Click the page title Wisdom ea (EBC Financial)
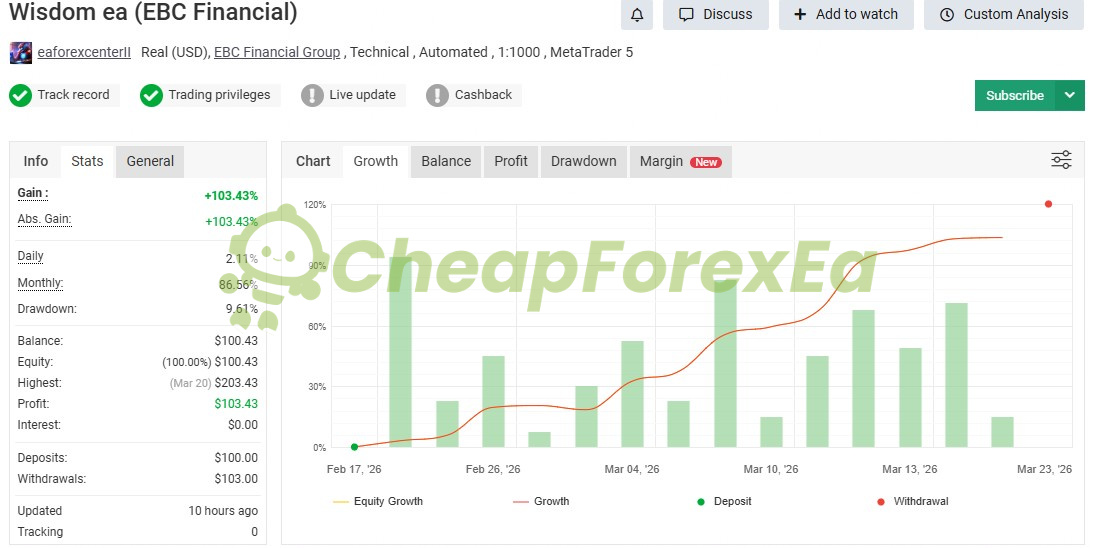Viewport: 1096px width, 548px height. [x=153, y=13]
